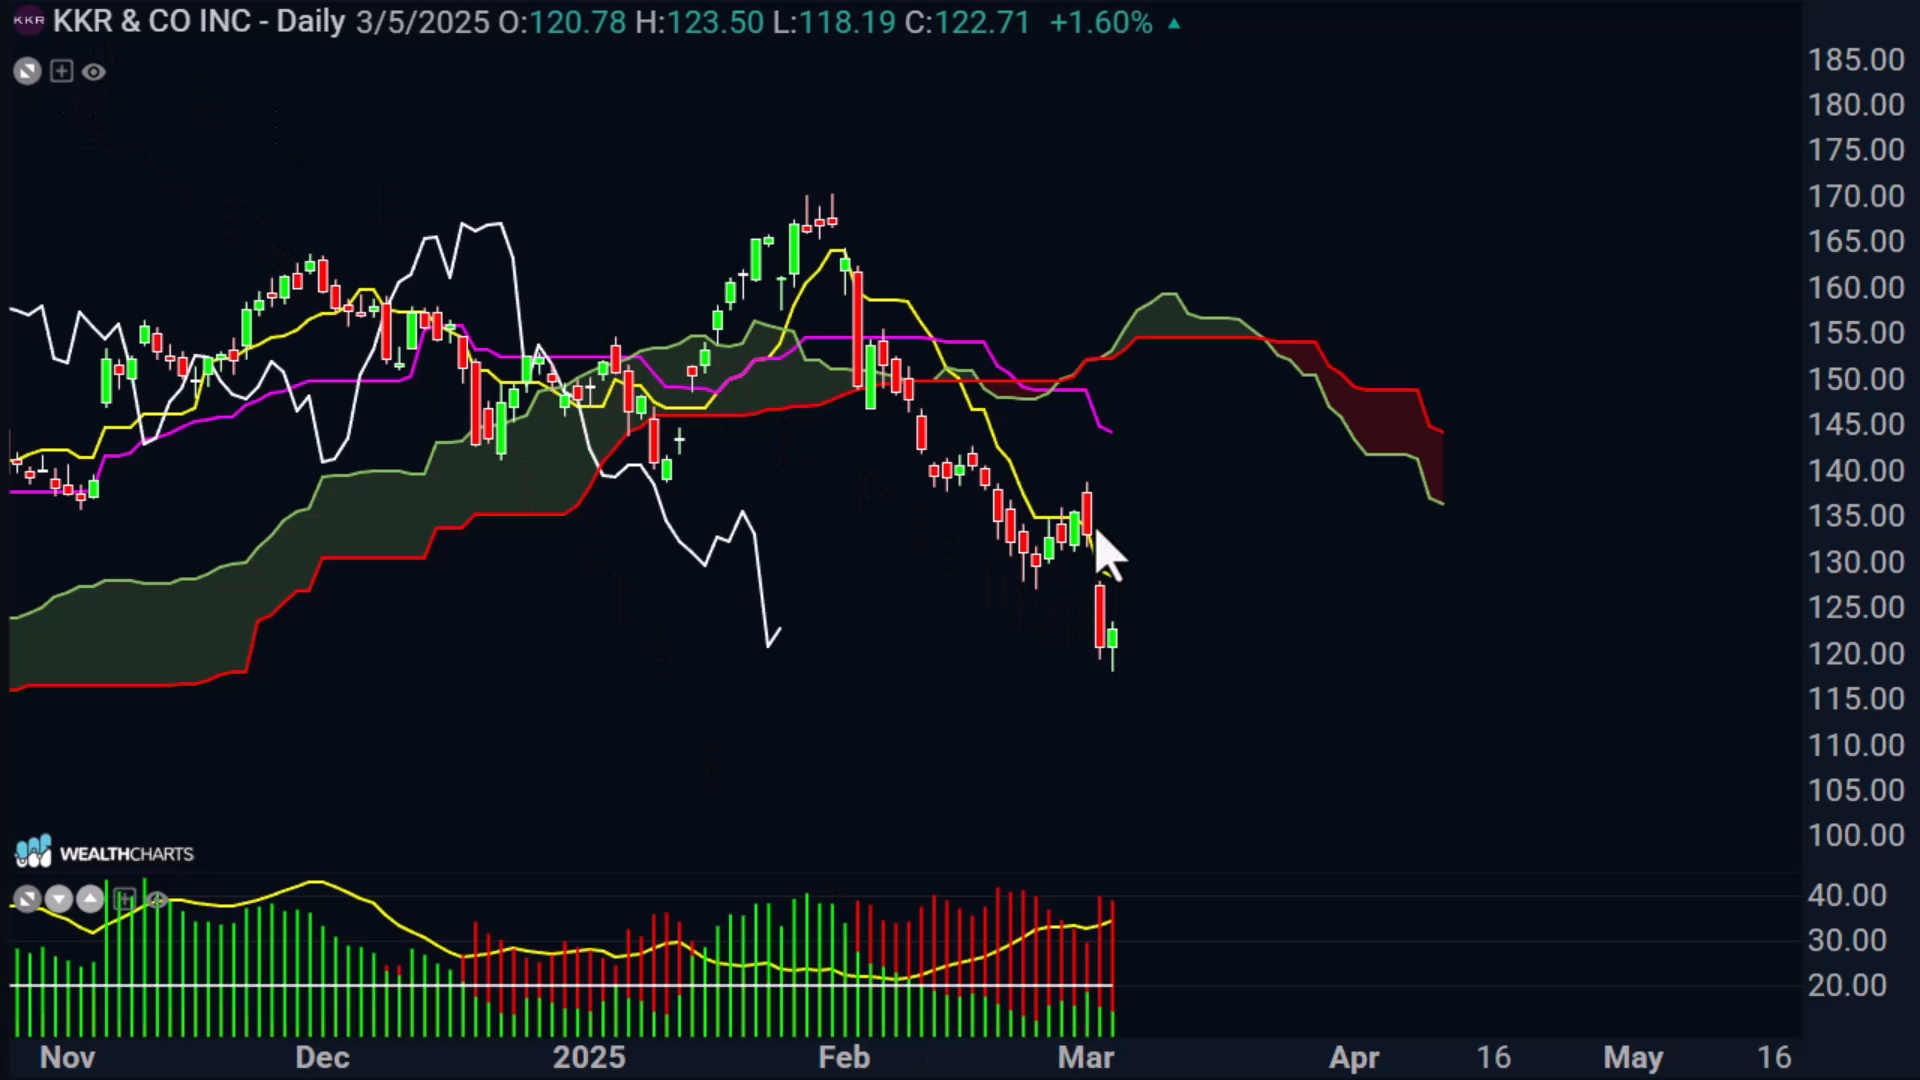
Task: Click the 105.00 price axis label
Action: tap(1856, 790)
